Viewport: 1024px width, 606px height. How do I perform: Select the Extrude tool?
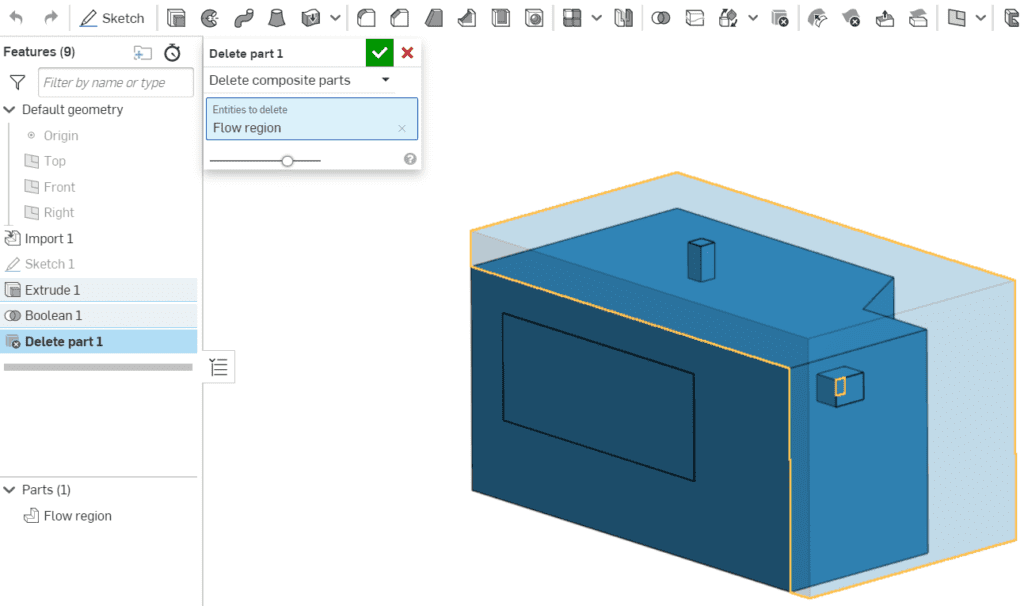pyautogui.click(x=176, y=17)
